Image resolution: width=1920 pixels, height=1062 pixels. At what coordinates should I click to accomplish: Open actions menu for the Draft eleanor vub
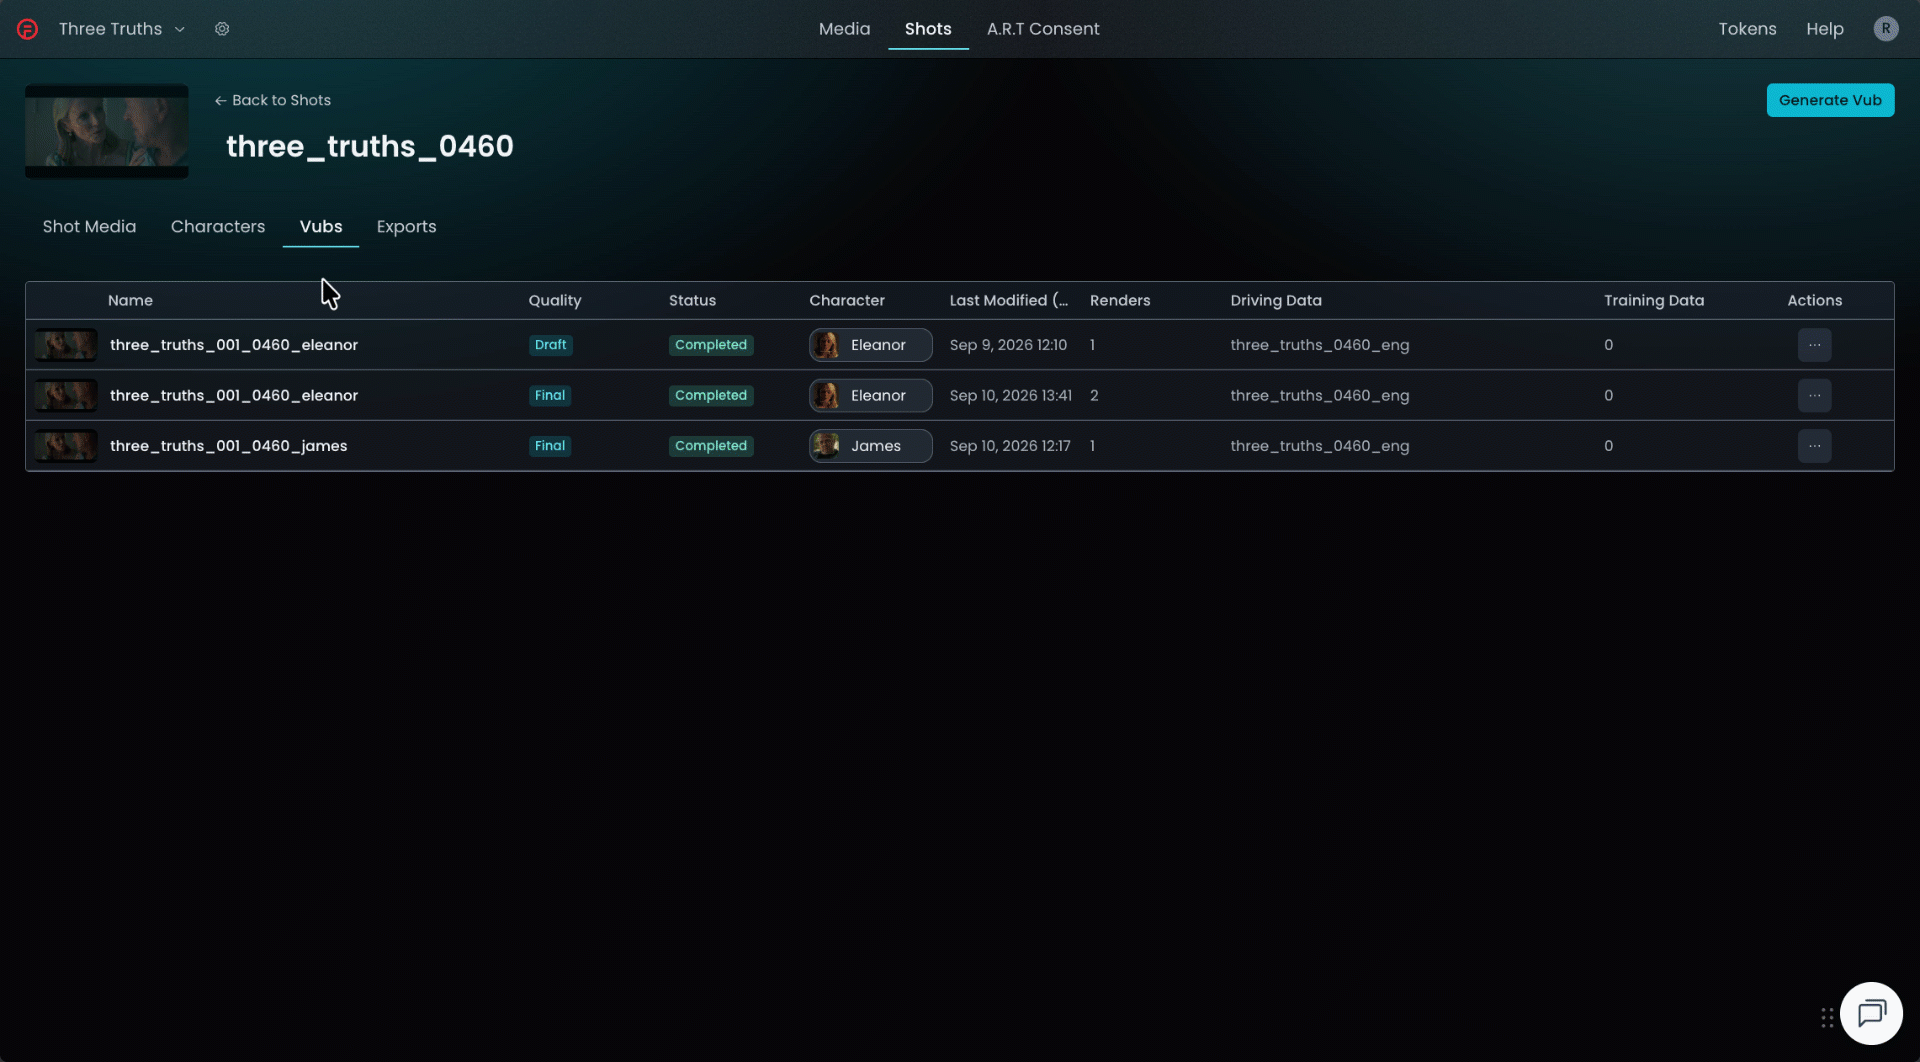coord(1814,345)
